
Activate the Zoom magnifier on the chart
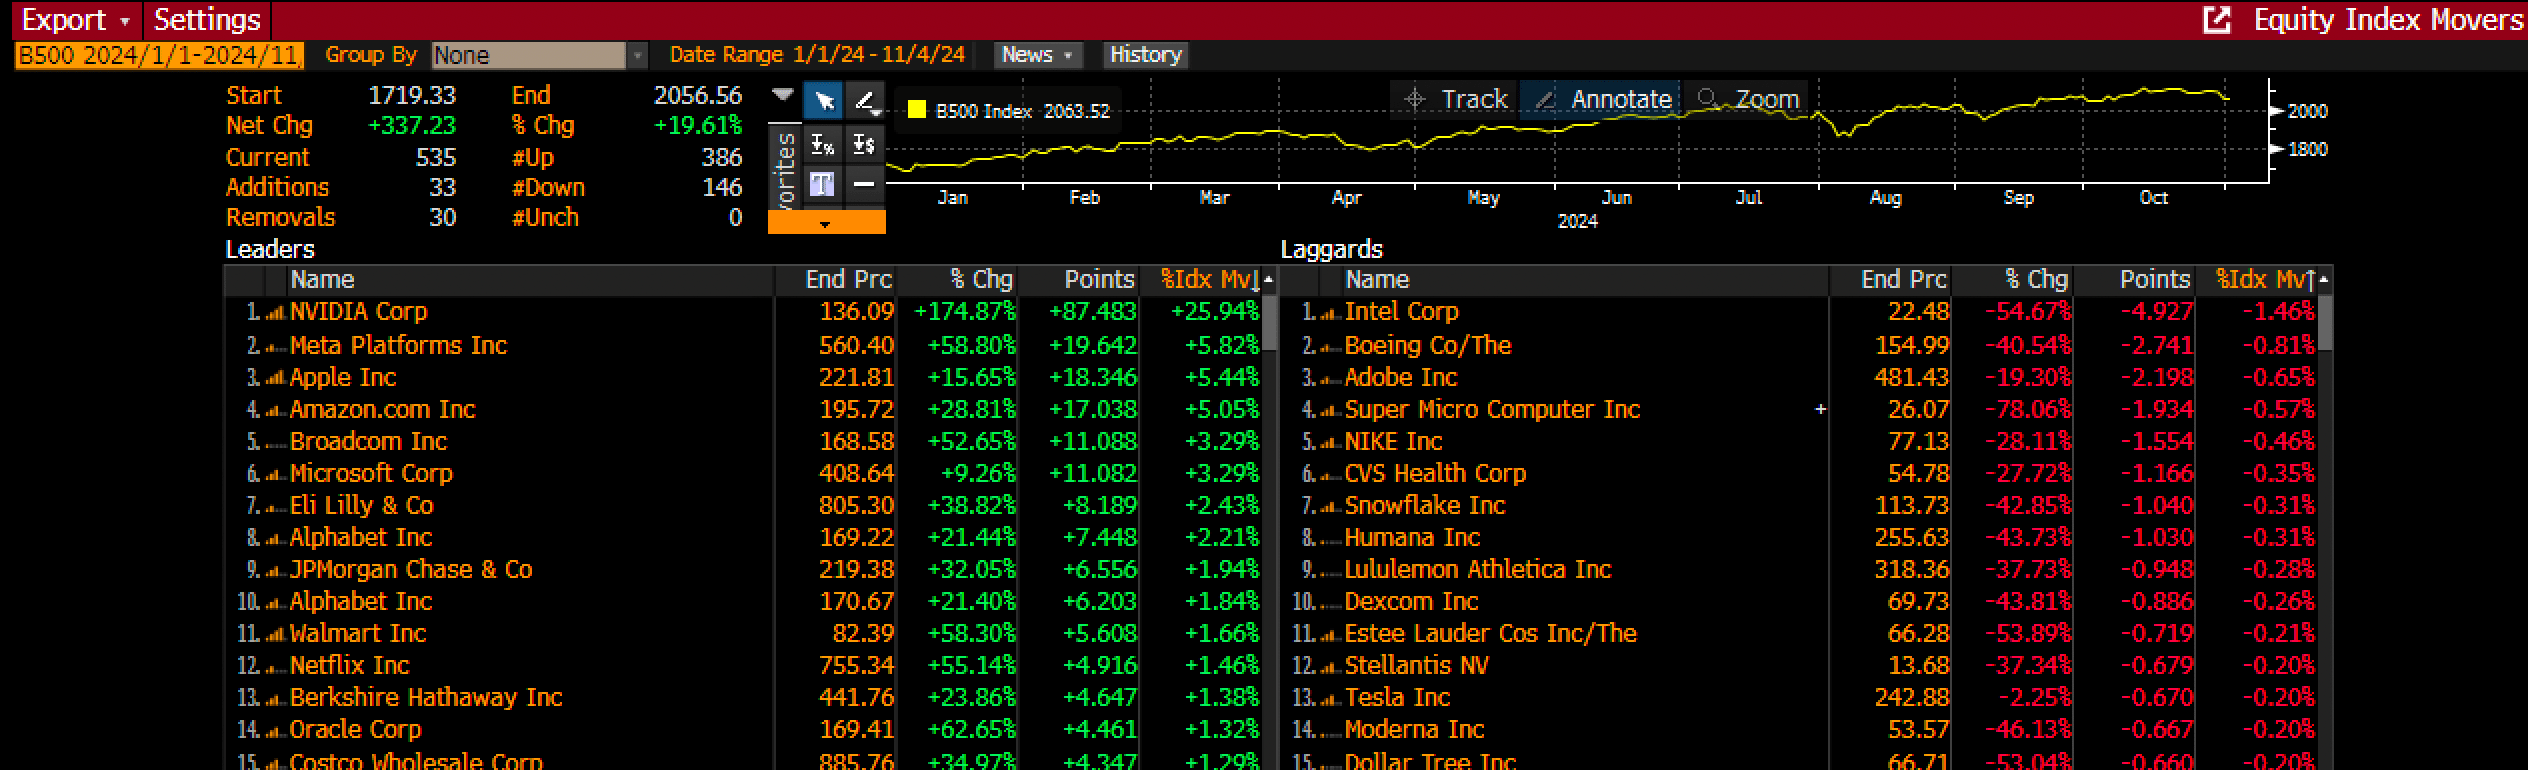1748,99
